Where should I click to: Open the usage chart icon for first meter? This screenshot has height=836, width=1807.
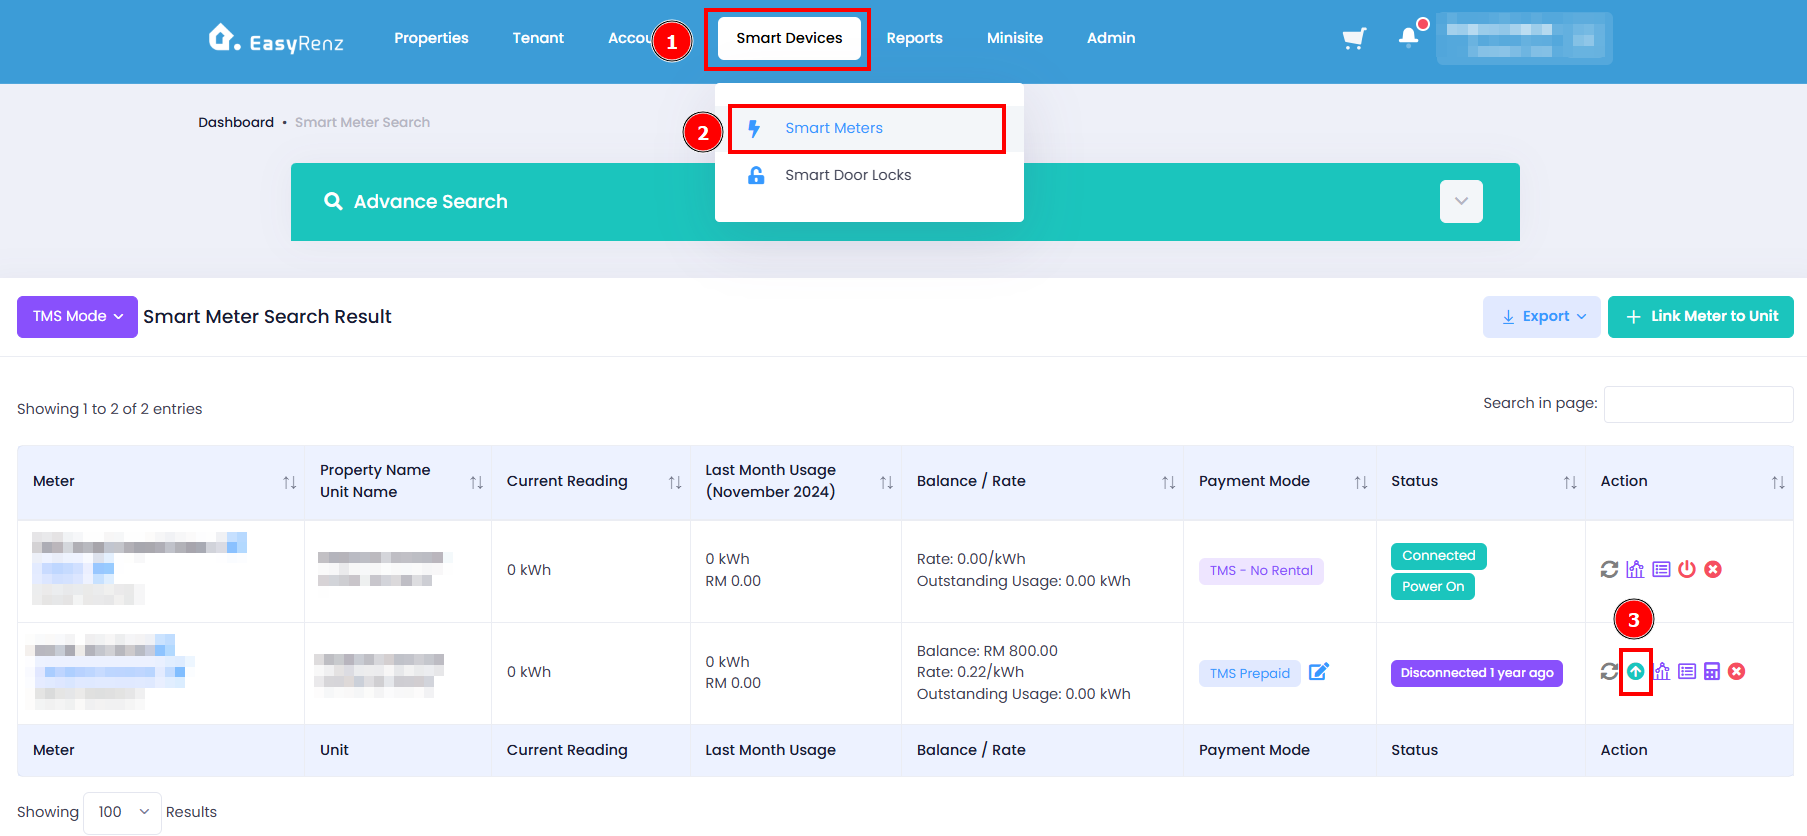(1635, 569)
